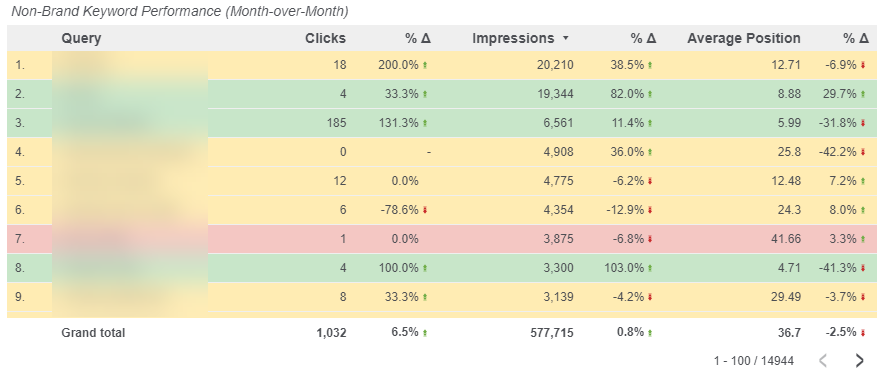Viewport: 887px width, 375px height.
Task: Go to next page of results
Action: pos(859,360)
